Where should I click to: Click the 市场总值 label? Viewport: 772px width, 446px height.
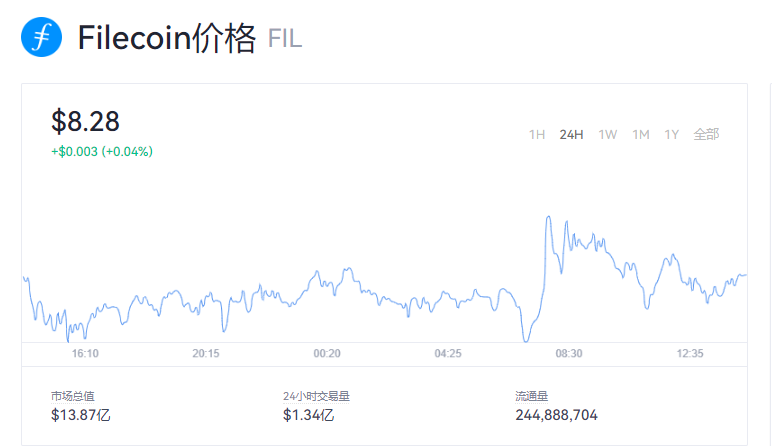point(72,396)
